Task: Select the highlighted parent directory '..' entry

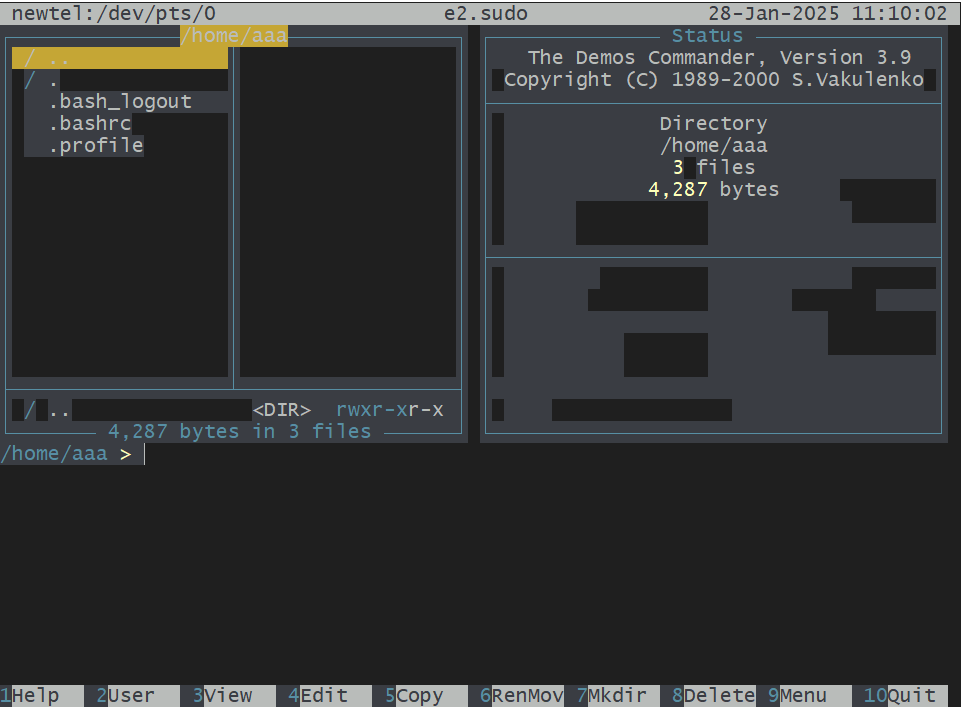Action: [x=120, y=58]
